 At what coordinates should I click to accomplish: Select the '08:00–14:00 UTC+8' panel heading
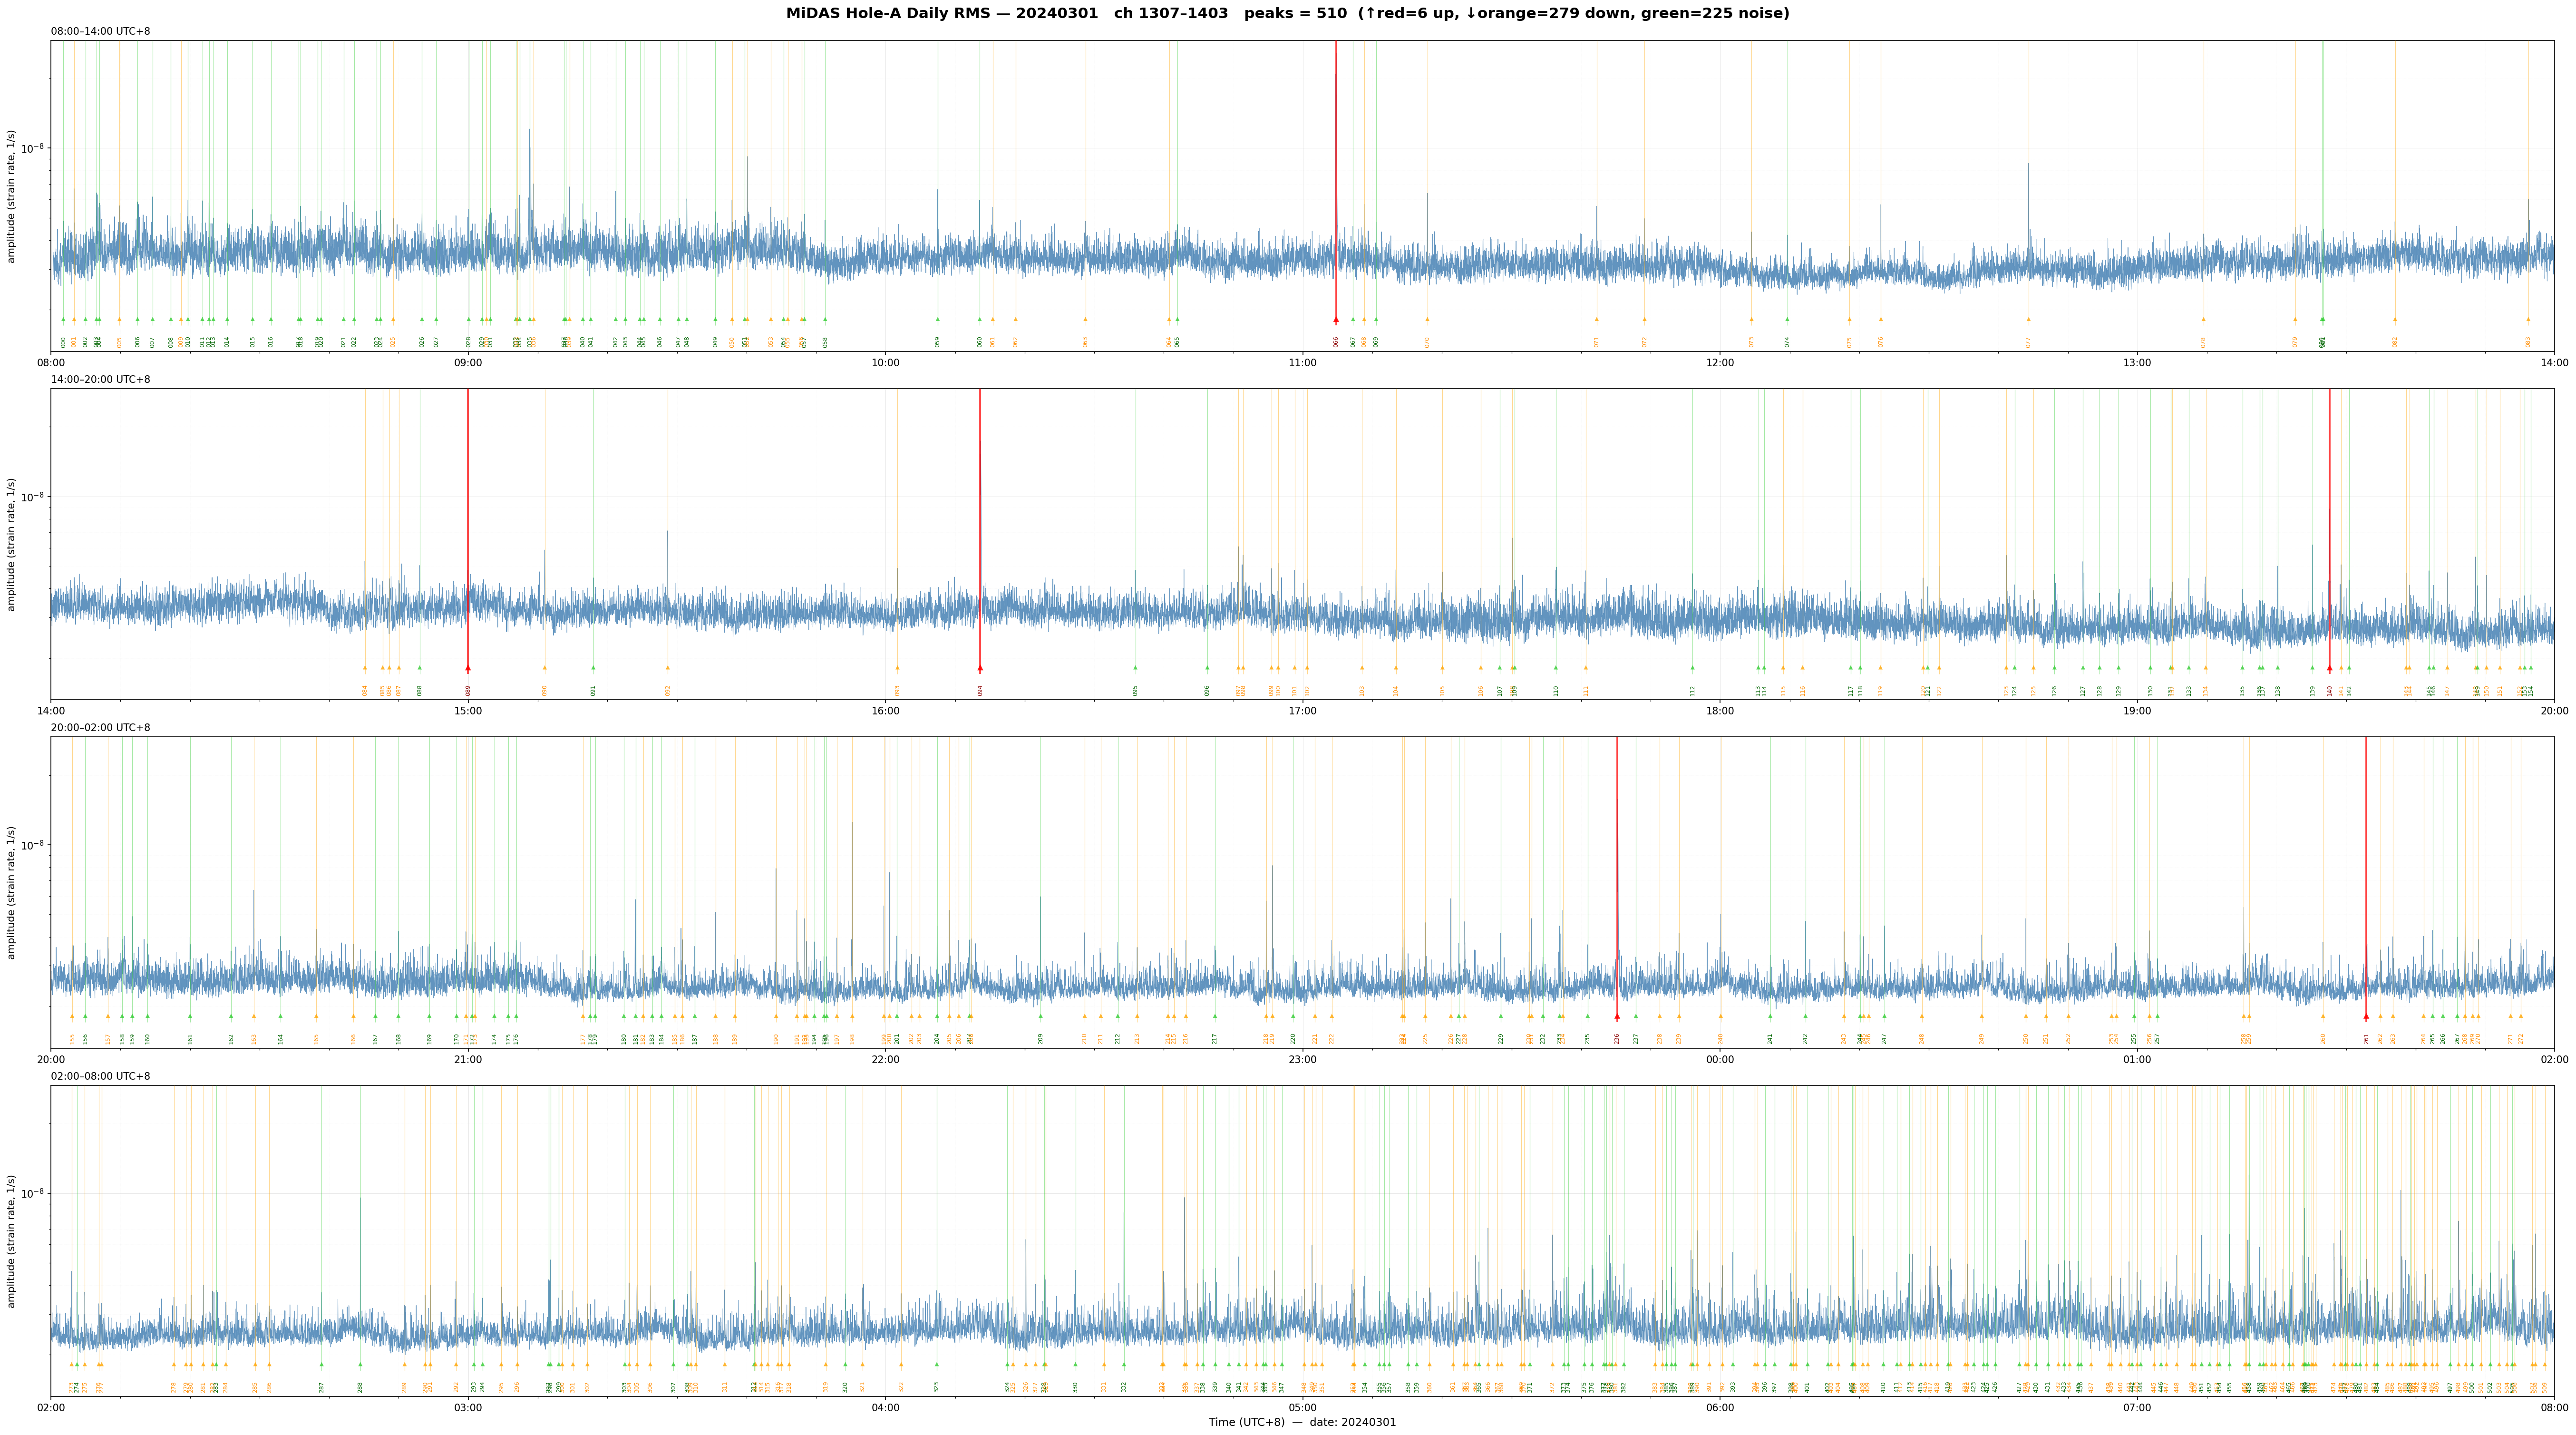click(101, 32)
